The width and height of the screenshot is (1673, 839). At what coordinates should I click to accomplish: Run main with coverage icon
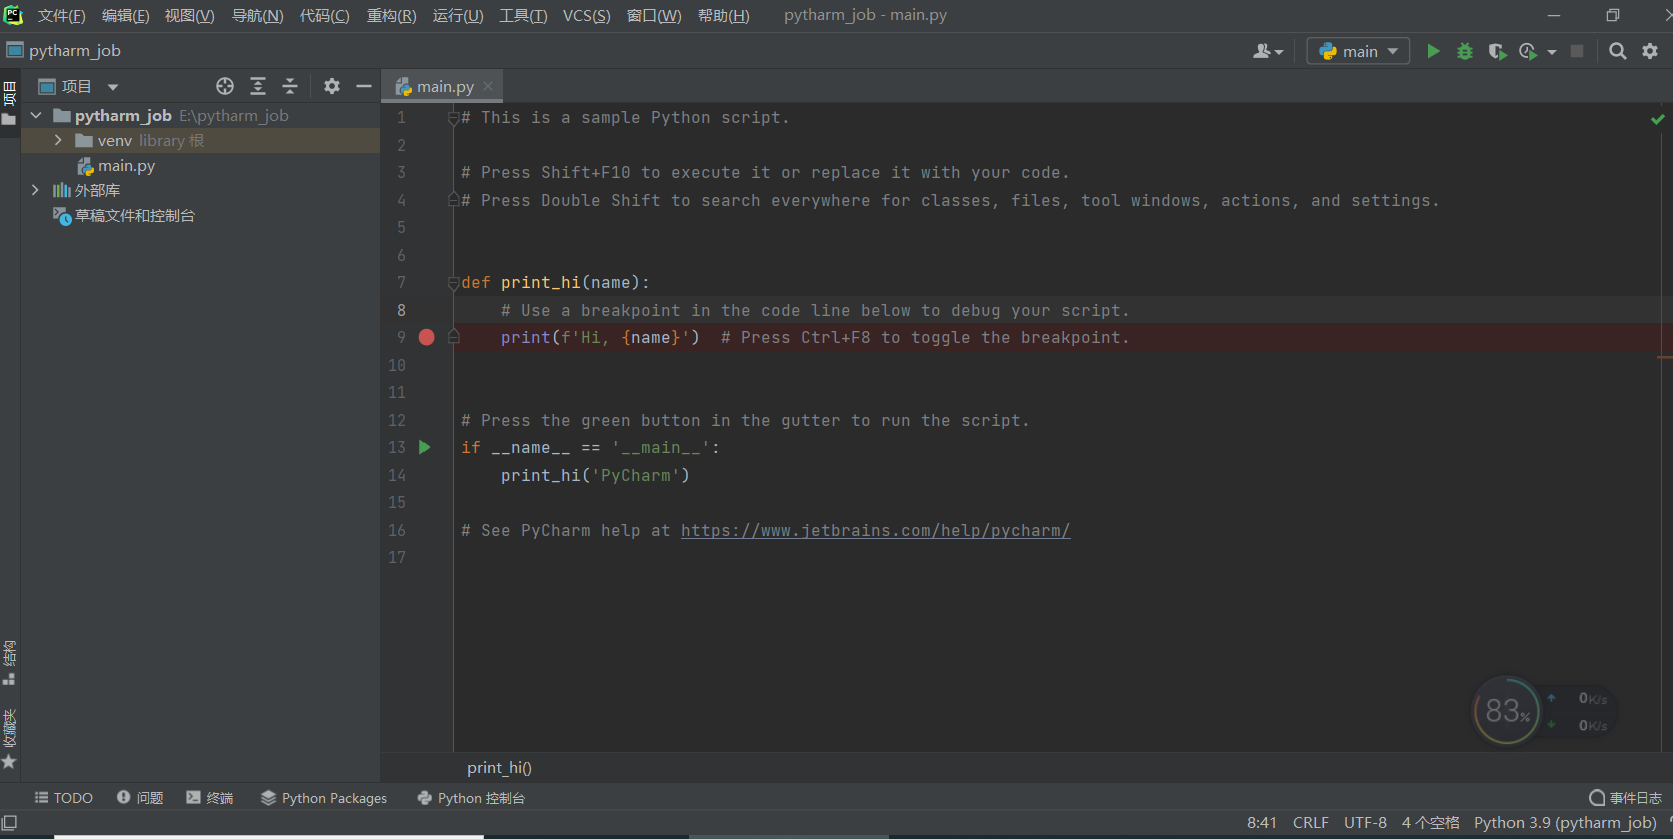[1496, 51]
